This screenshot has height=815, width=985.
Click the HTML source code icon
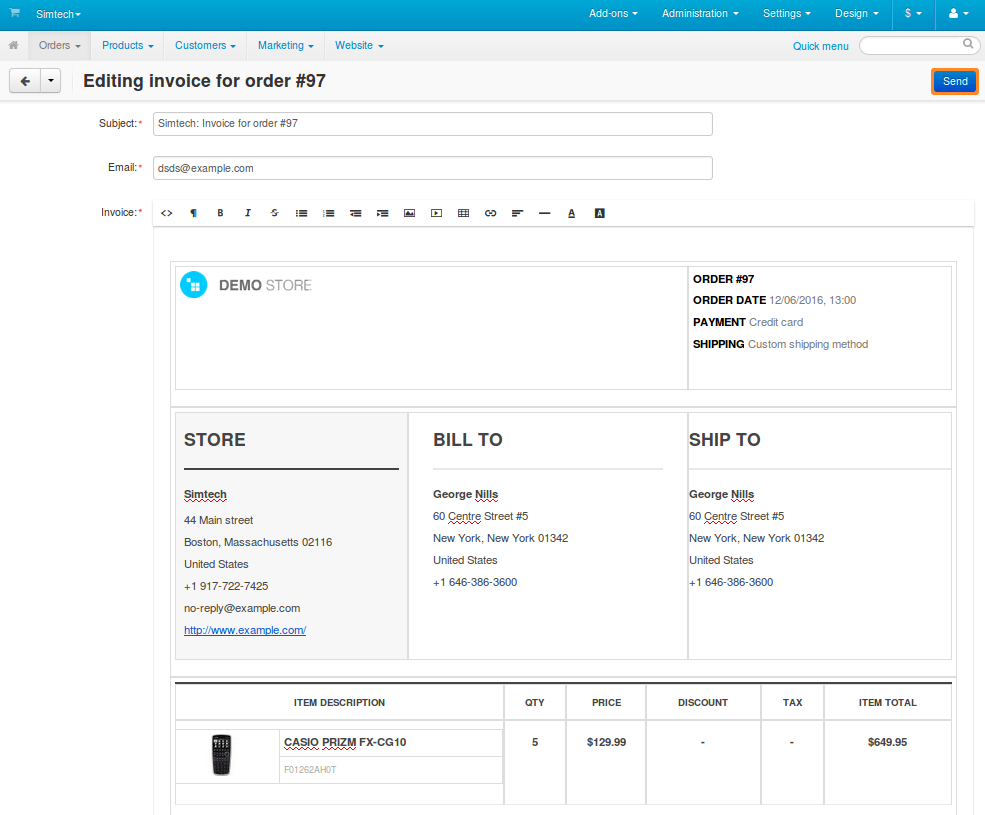[x=166, y=213]
